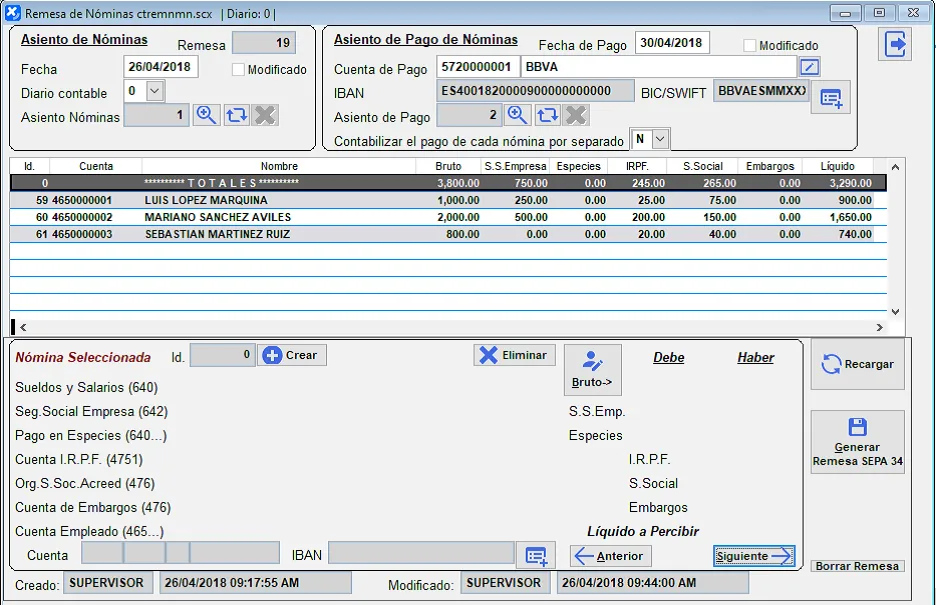Select the Mariano Sanchez Aviles row
Viewport: 936px width, 605px height.
tap(217, 217)
